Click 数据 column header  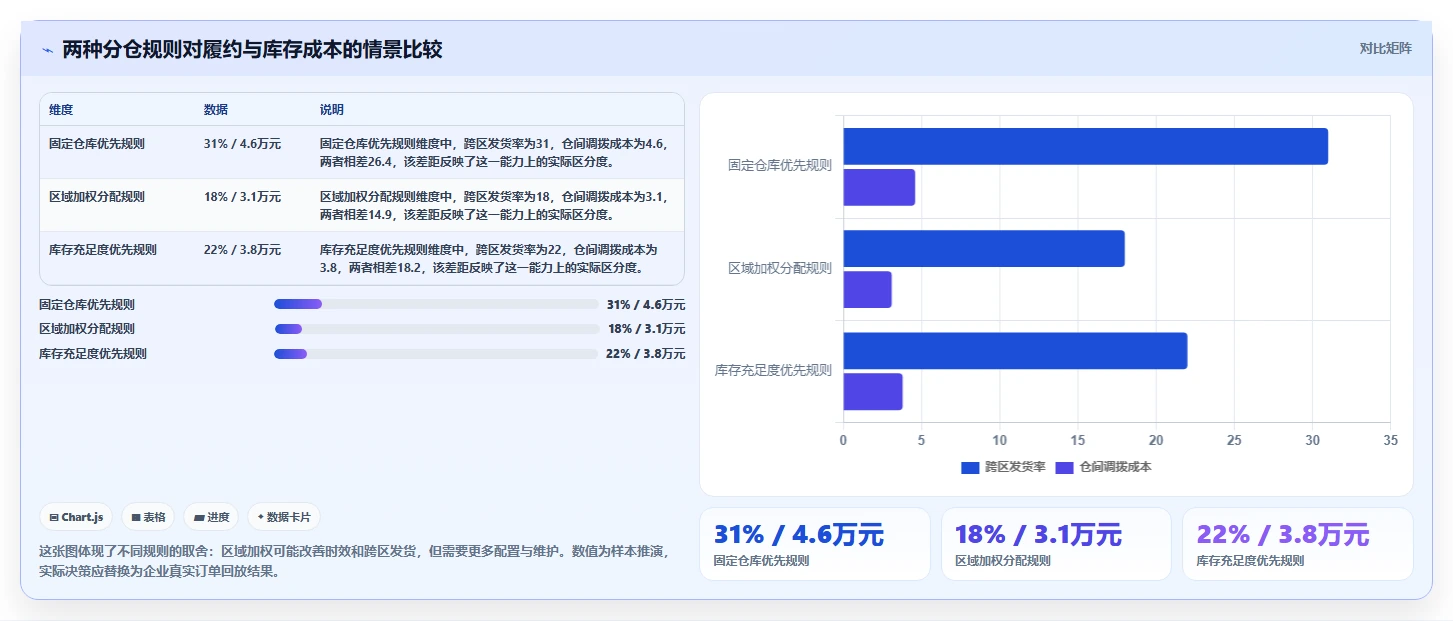coord(216,109)
